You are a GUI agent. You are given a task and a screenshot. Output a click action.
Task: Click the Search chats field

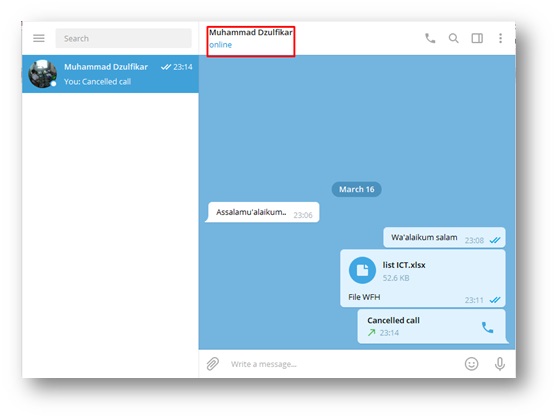point(123,38)
